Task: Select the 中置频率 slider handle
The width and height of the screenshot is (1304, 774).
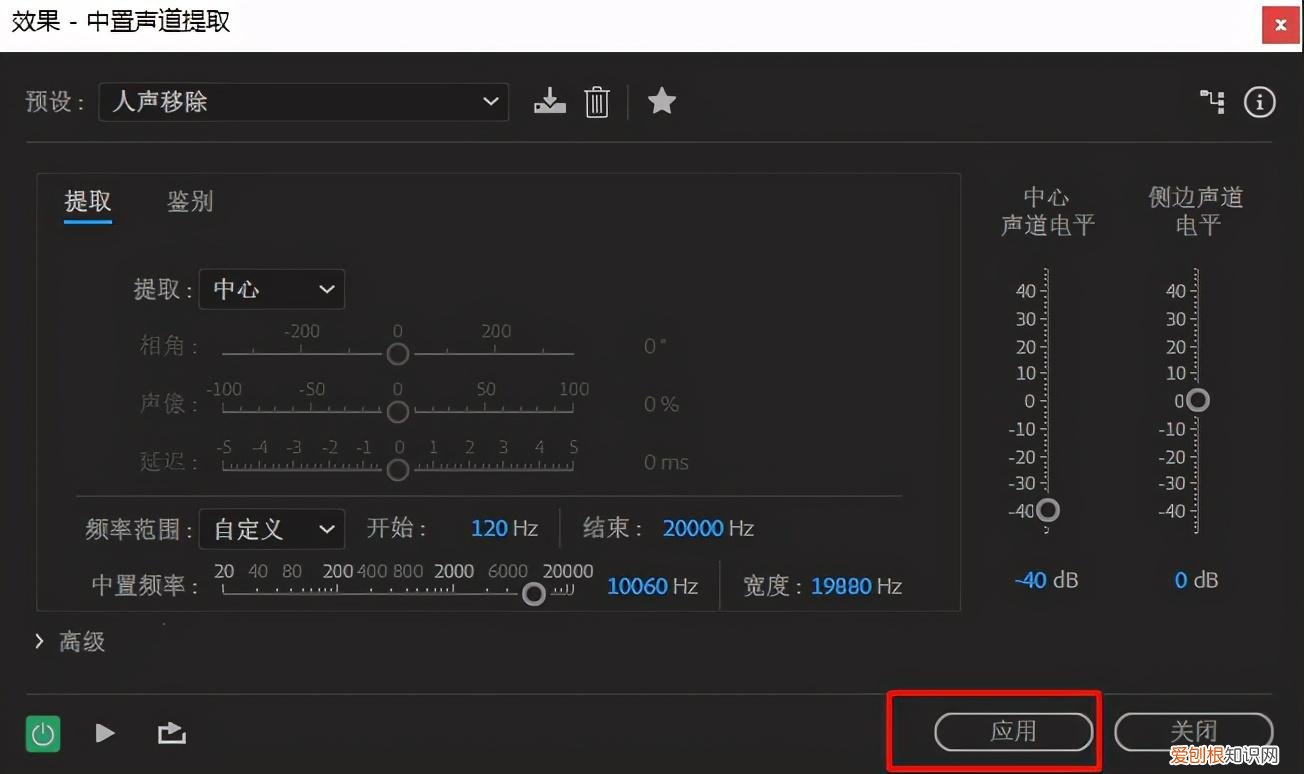Action: pos(533,593)
